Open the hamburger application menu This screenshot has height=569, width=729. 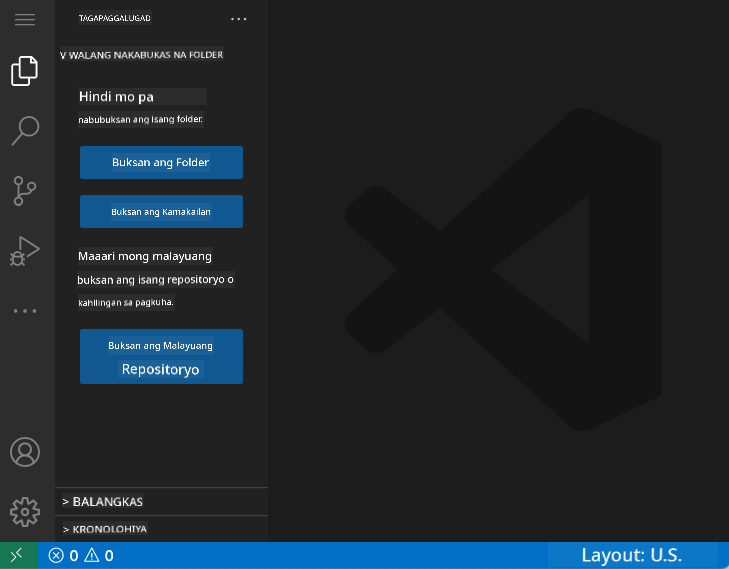click(x=25, y=20)
